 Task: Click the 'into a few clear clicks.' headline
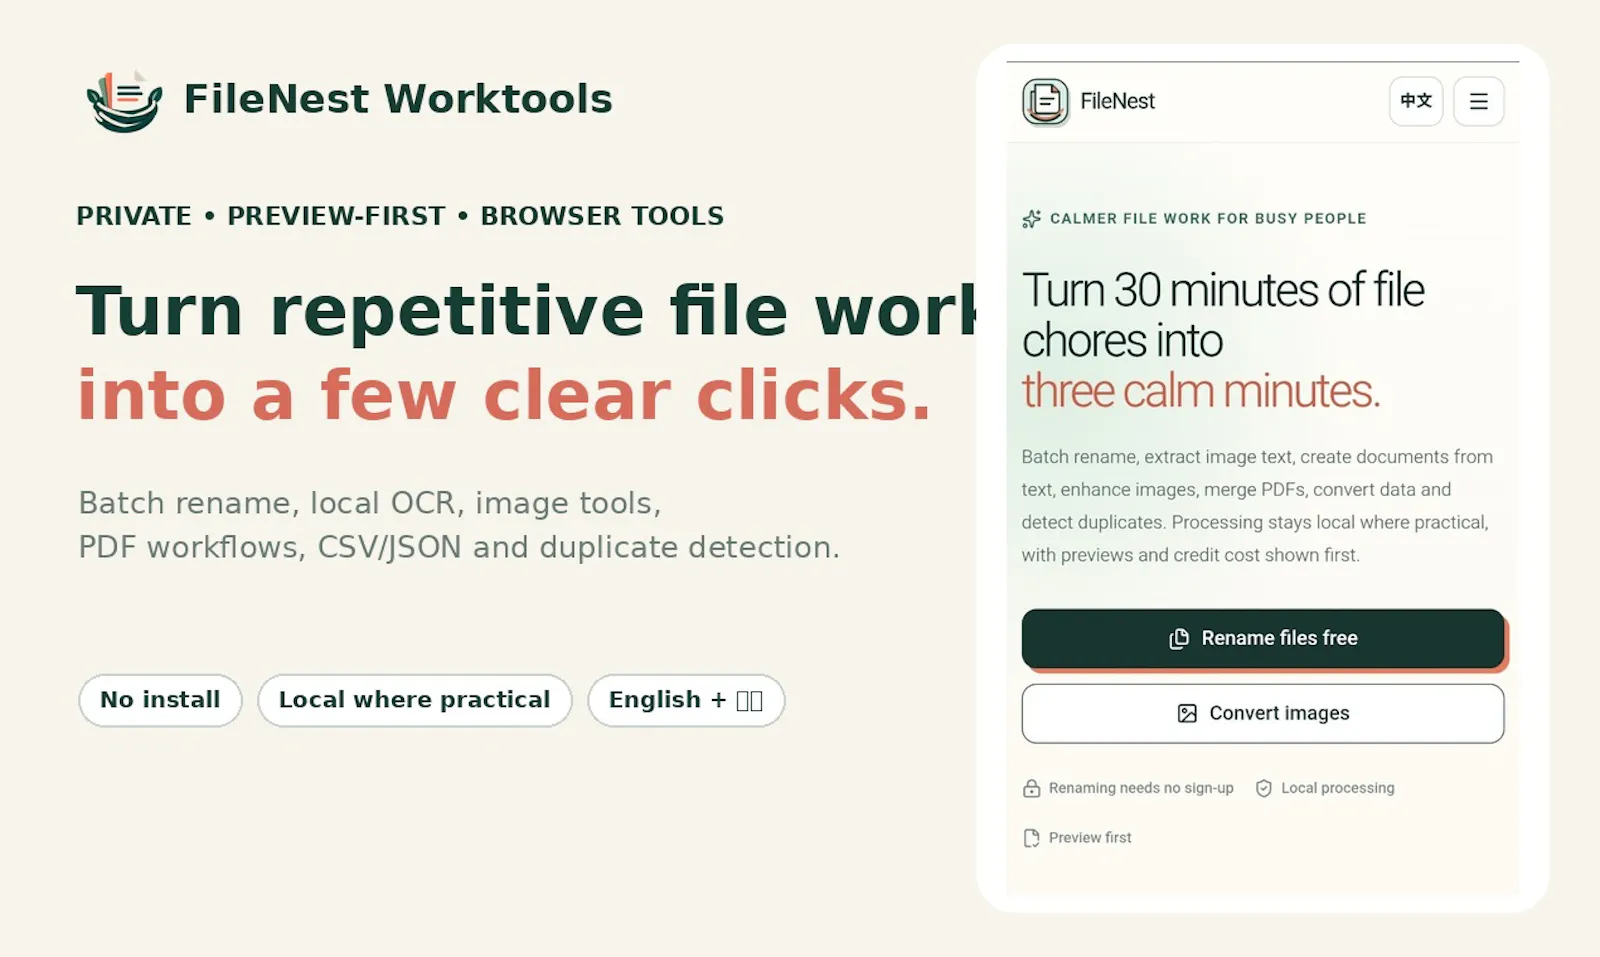[x=505, y=395]
